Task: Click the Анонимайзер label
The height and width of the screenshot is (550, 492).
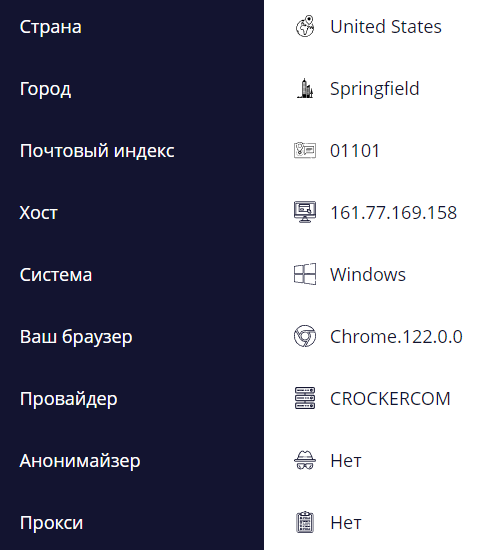Action: [80, 461]
